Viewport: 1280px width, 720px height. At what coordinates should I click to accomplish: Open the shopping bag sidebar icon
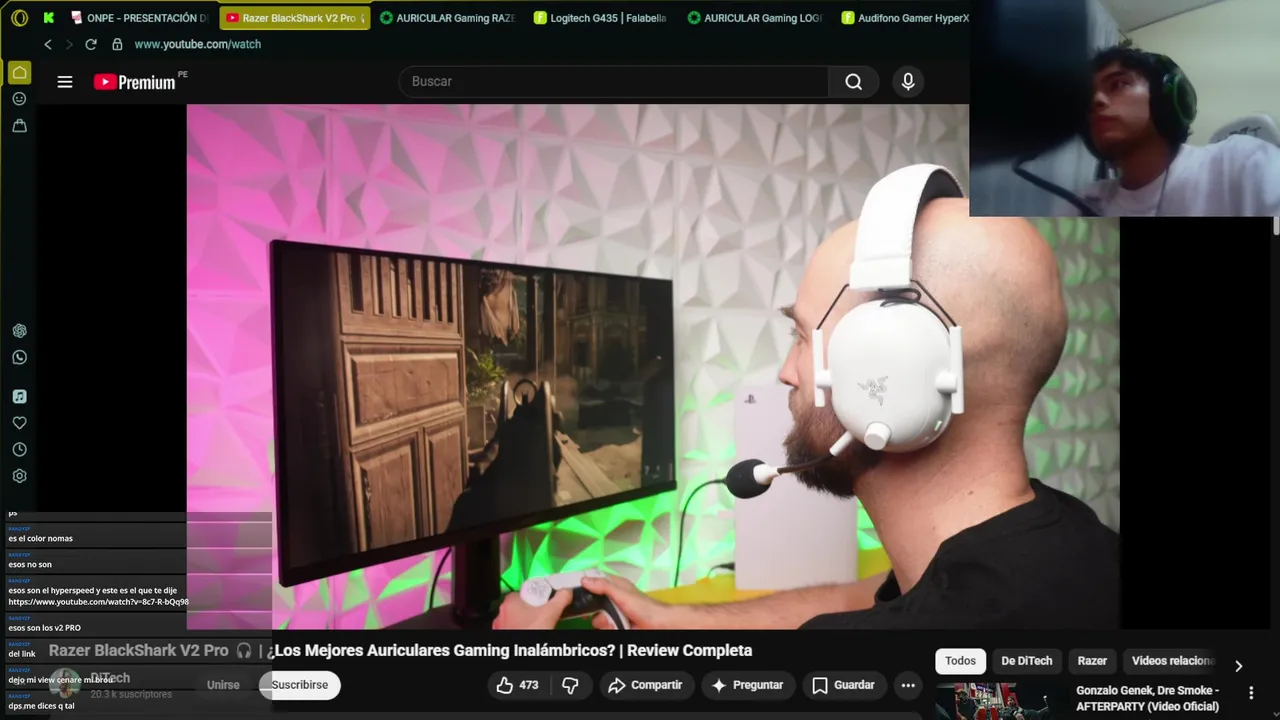point(19,126)
